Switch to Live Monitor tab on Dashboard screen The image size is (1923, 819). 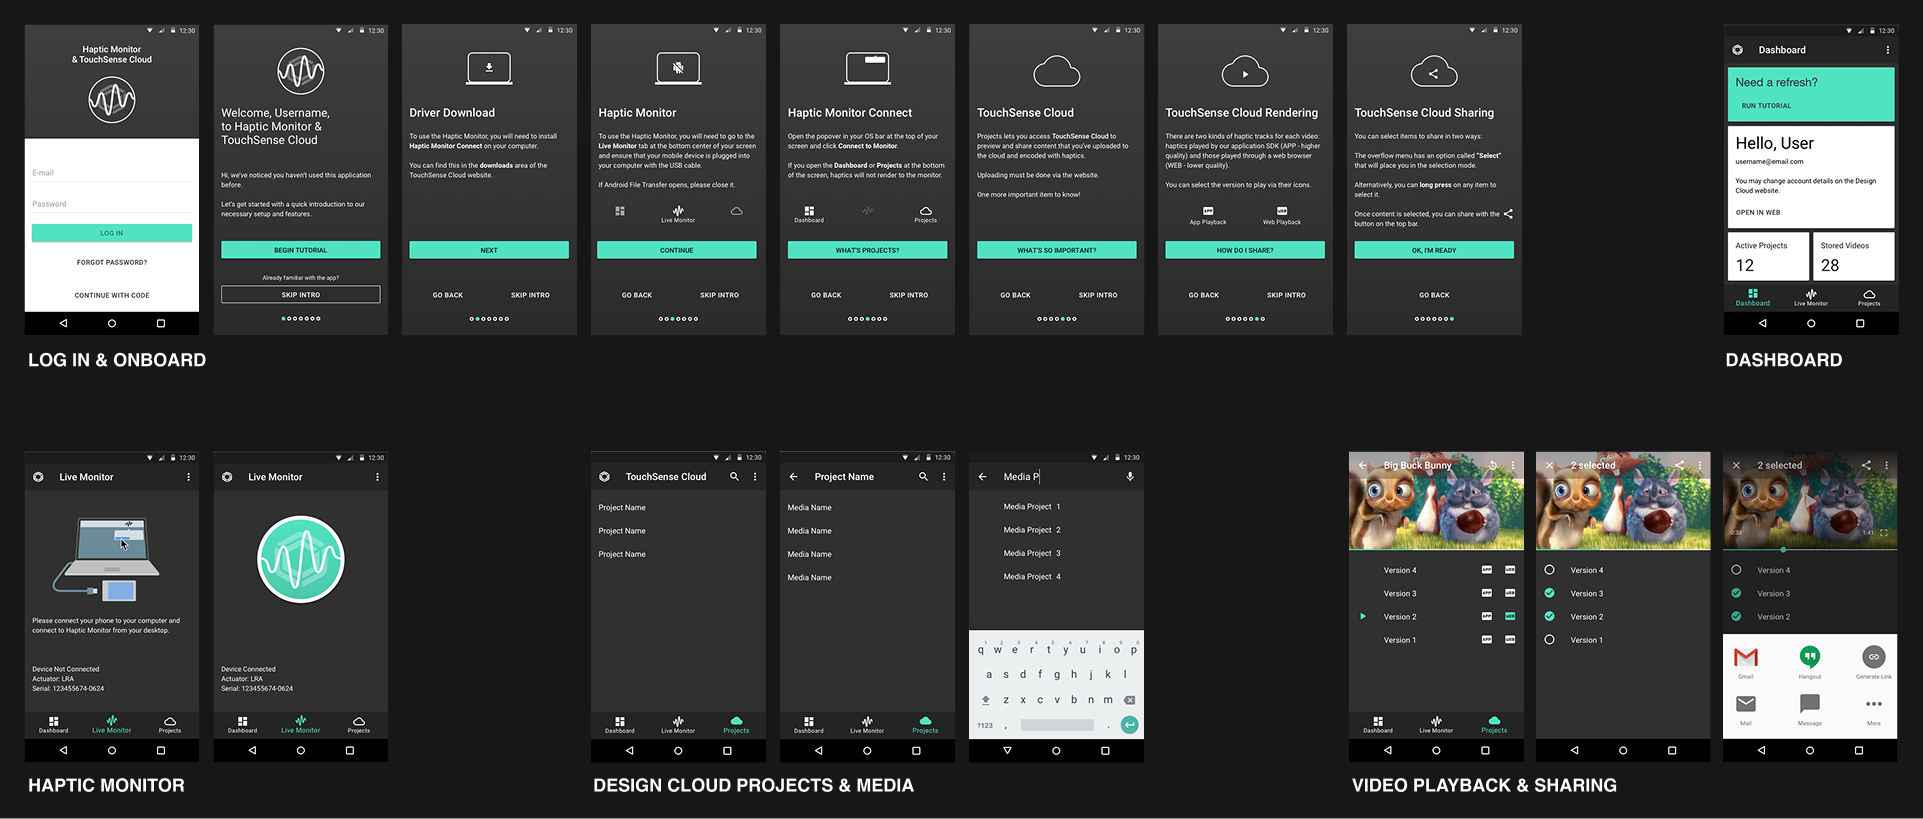coord(1811,297)
